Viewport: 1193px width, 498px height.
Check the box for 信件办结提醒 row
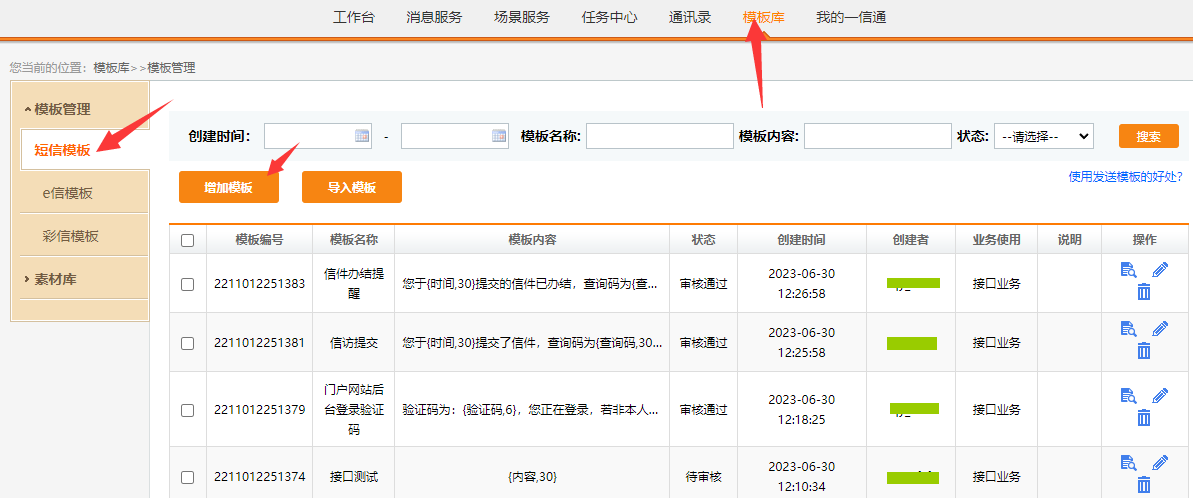point(187,284)
